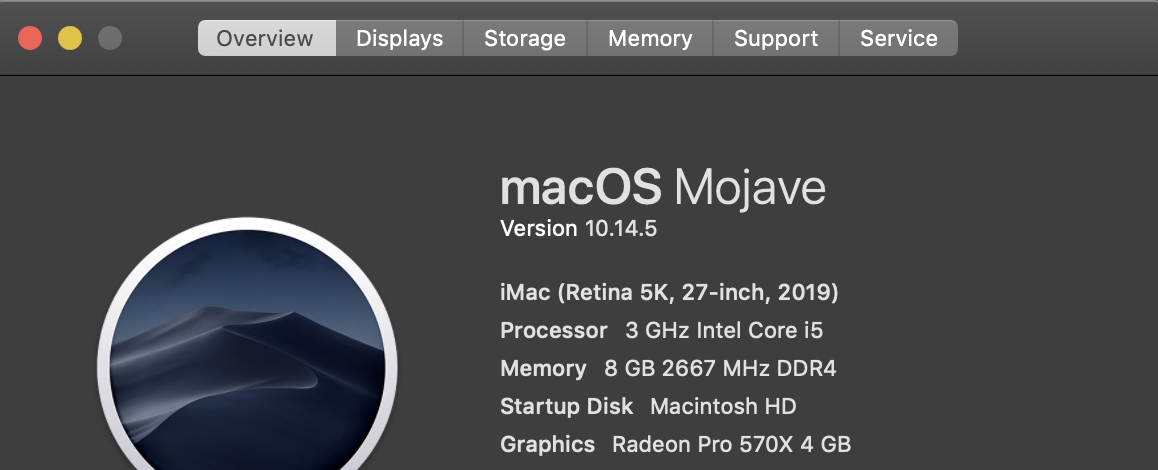
Task: Close the About This Mac window
Action: 30,39
